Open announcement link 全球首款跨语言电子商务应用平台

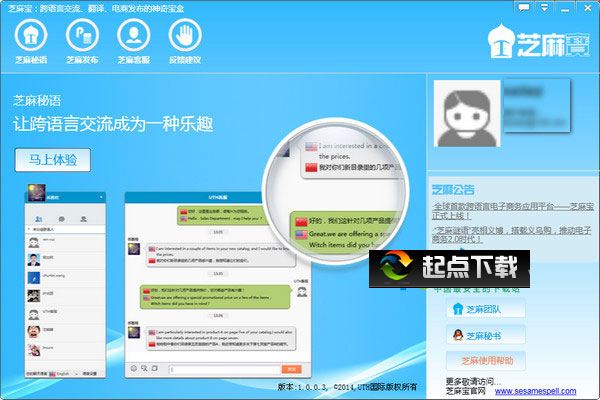pyautogui.click(x=512, y=211)
